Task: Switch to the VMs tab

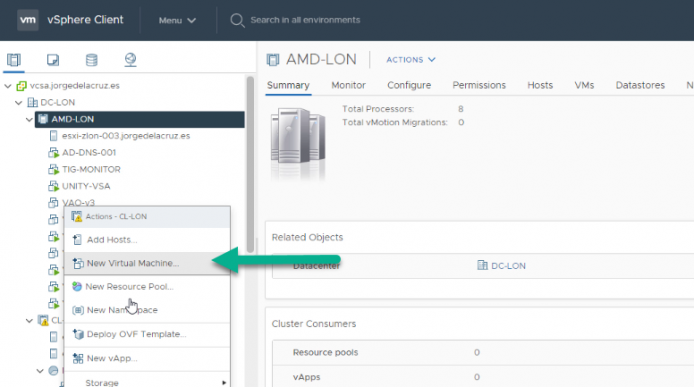Action: point(584,85)
